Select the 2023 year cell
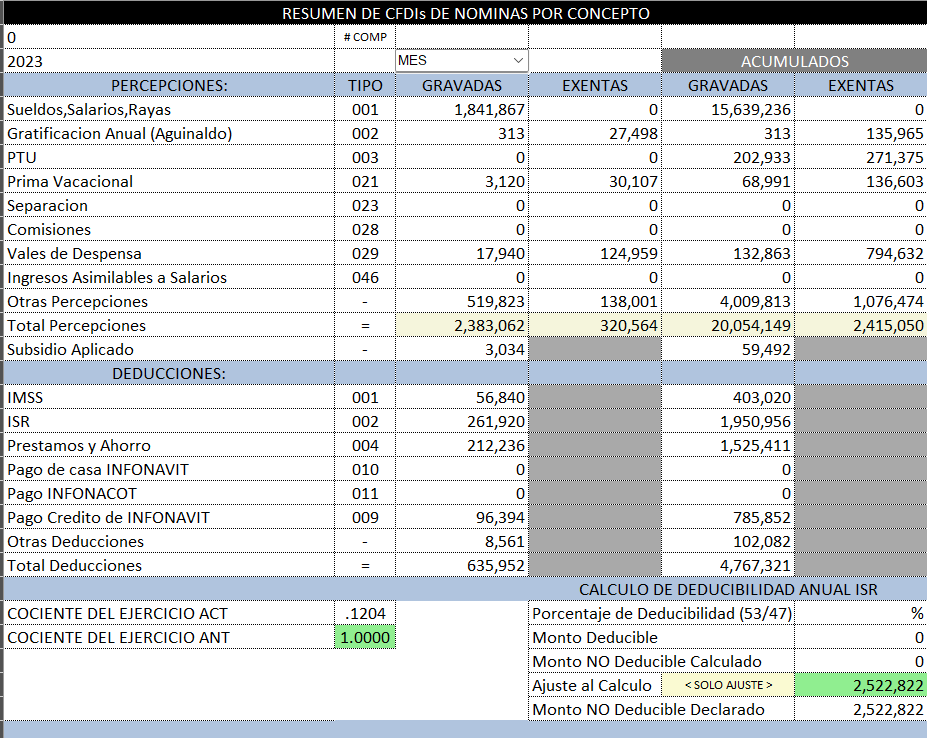927x738 pixels. tap(168, 61)
